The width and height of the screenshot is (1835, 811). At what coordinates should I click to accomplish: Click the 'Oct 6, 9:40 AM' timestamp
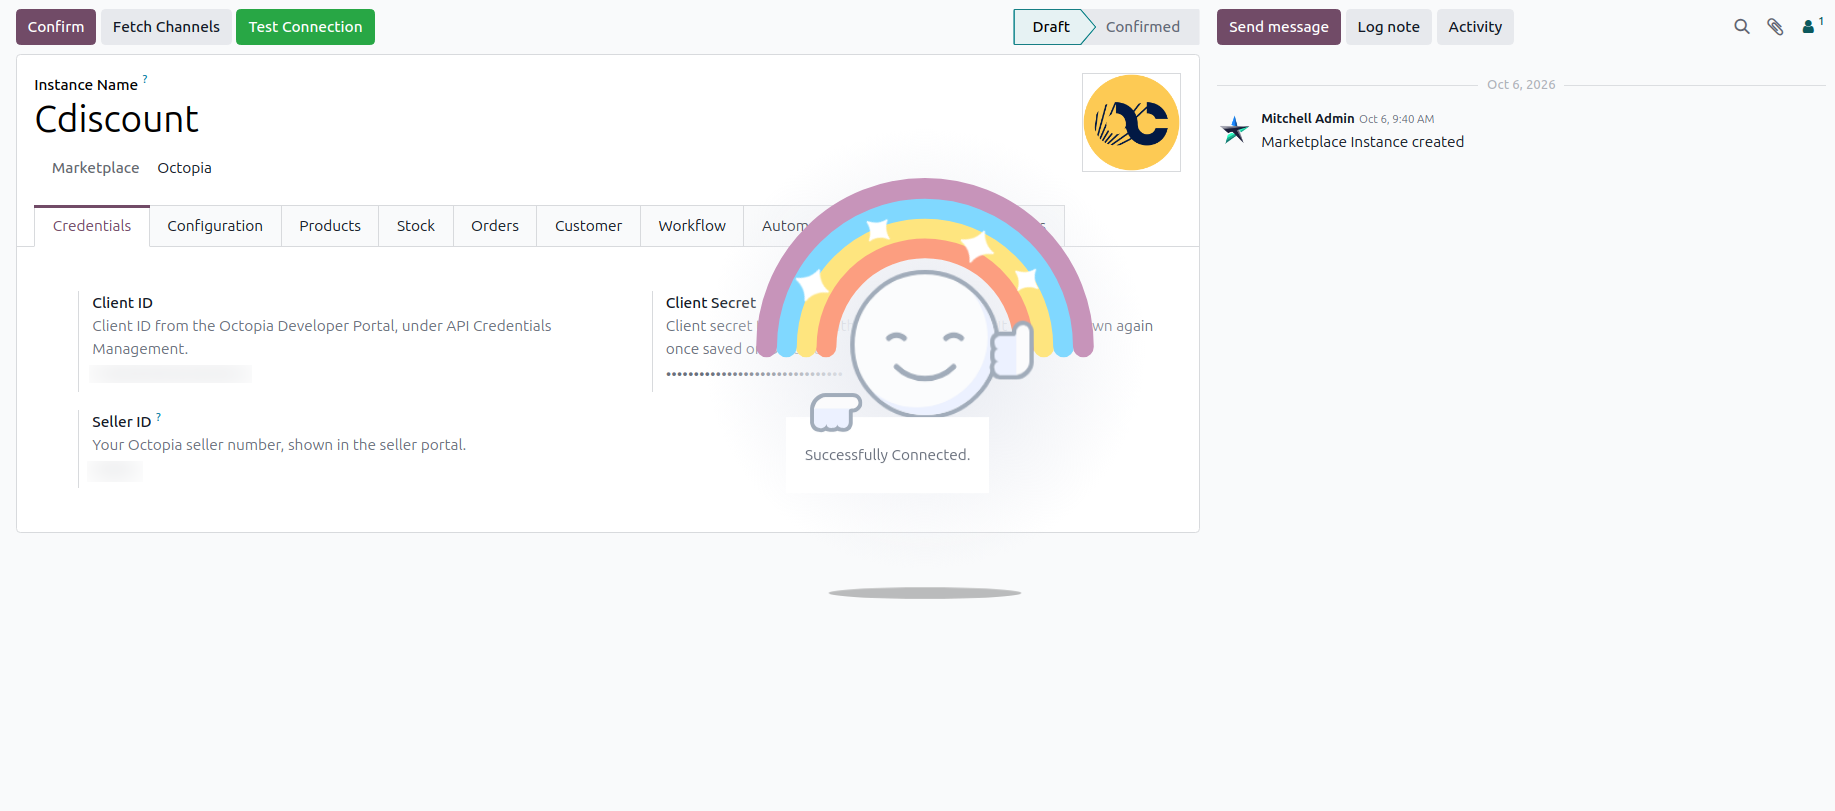1396,119
